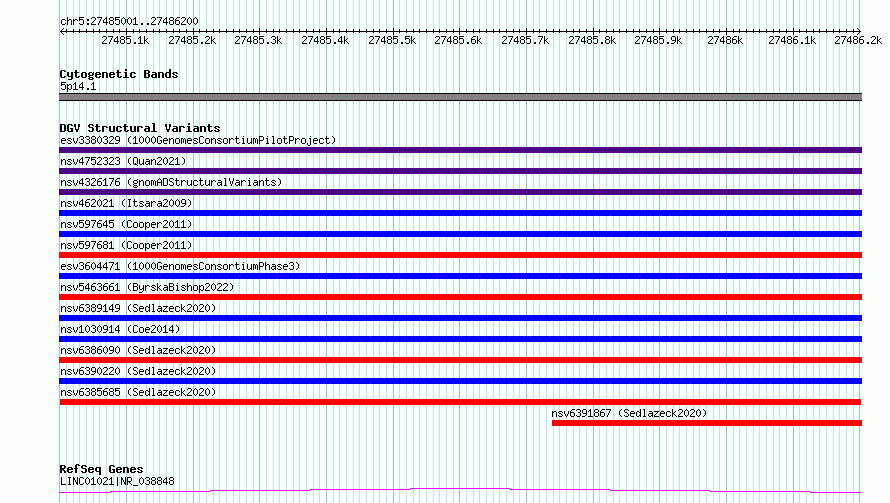This screenshot has height=503, width=890.
Task: Click the 27486.2k ruler label
Action: (858, 40)
